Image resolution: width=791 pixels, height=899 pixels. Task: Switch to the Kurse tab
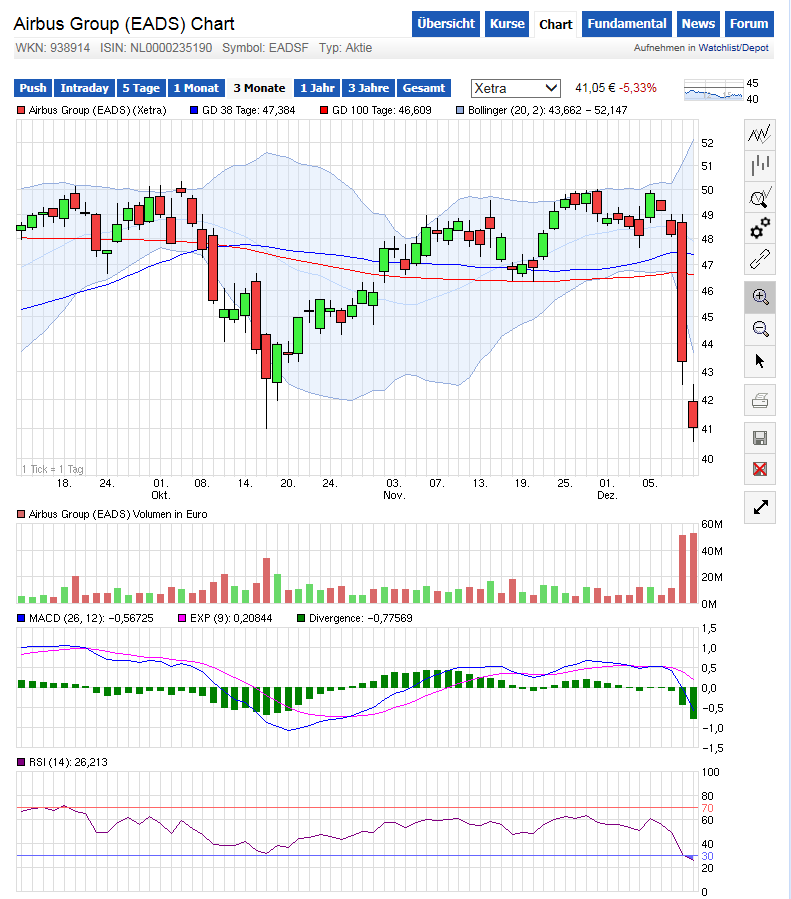(x=507, y=24)
